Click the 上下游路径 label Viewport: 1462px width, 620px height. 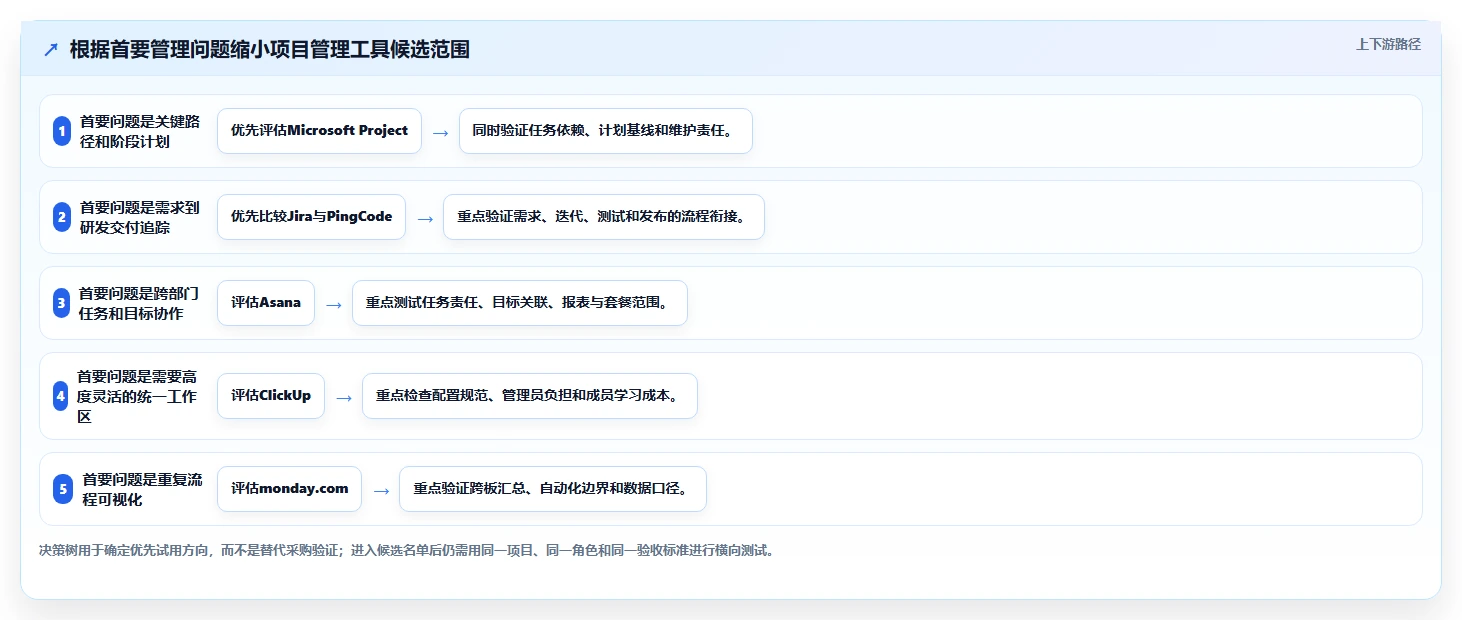click(x=1388, y=44)
